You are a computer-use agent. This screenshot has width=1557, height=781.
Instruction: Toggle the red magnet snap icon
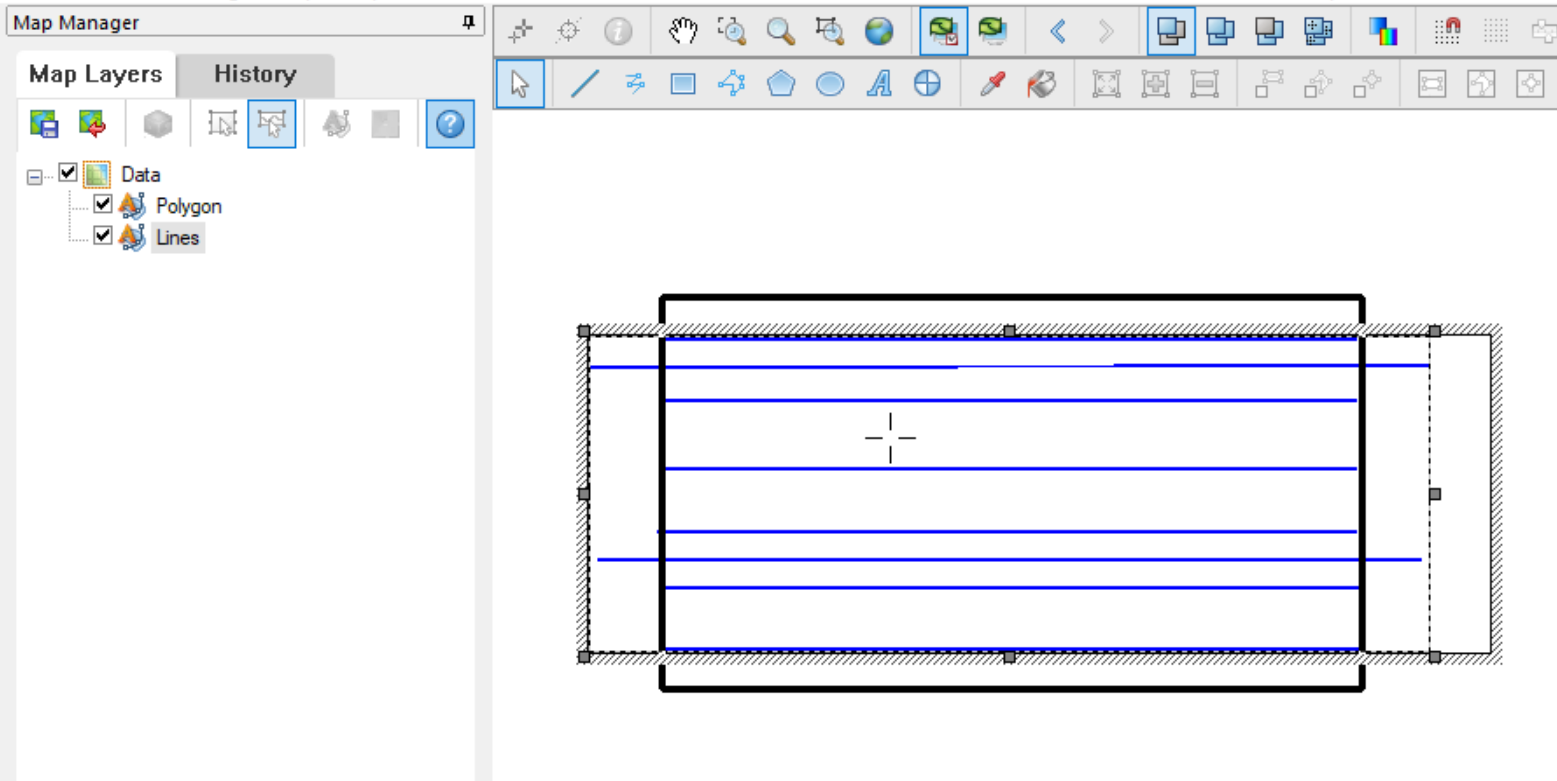1447,32
